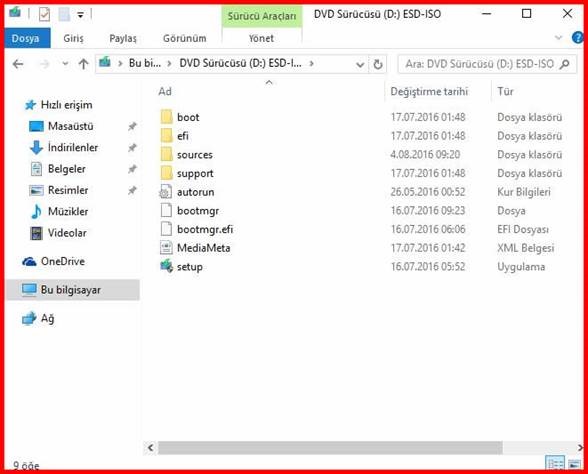
Task: Sort by the Değiştirme tarihi column header
Action: [x=429, y=92]
